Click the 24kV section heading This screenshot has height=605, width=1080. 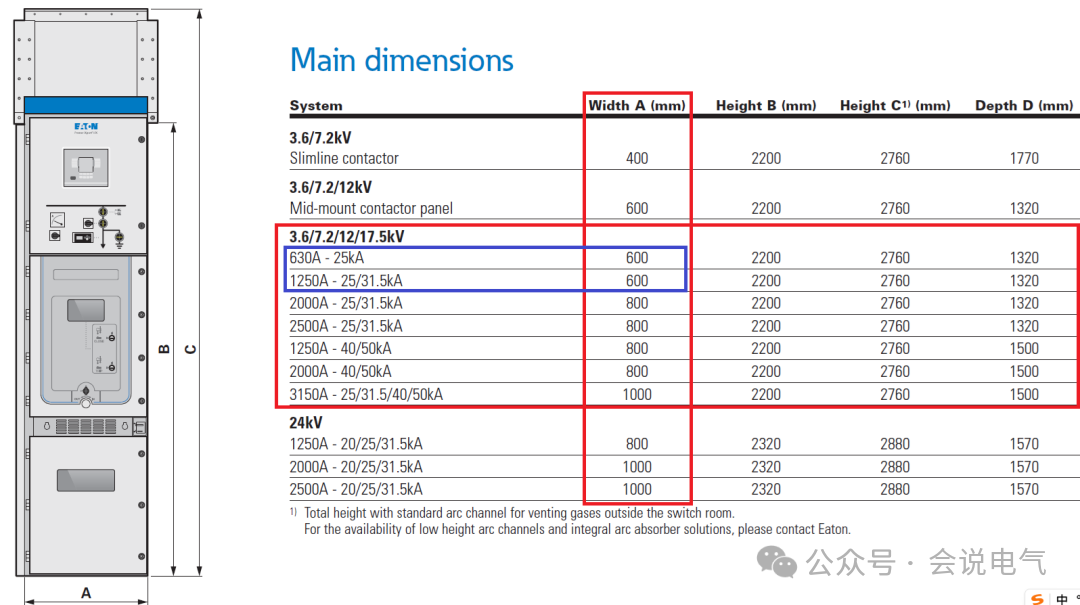(x=308, y=422)
